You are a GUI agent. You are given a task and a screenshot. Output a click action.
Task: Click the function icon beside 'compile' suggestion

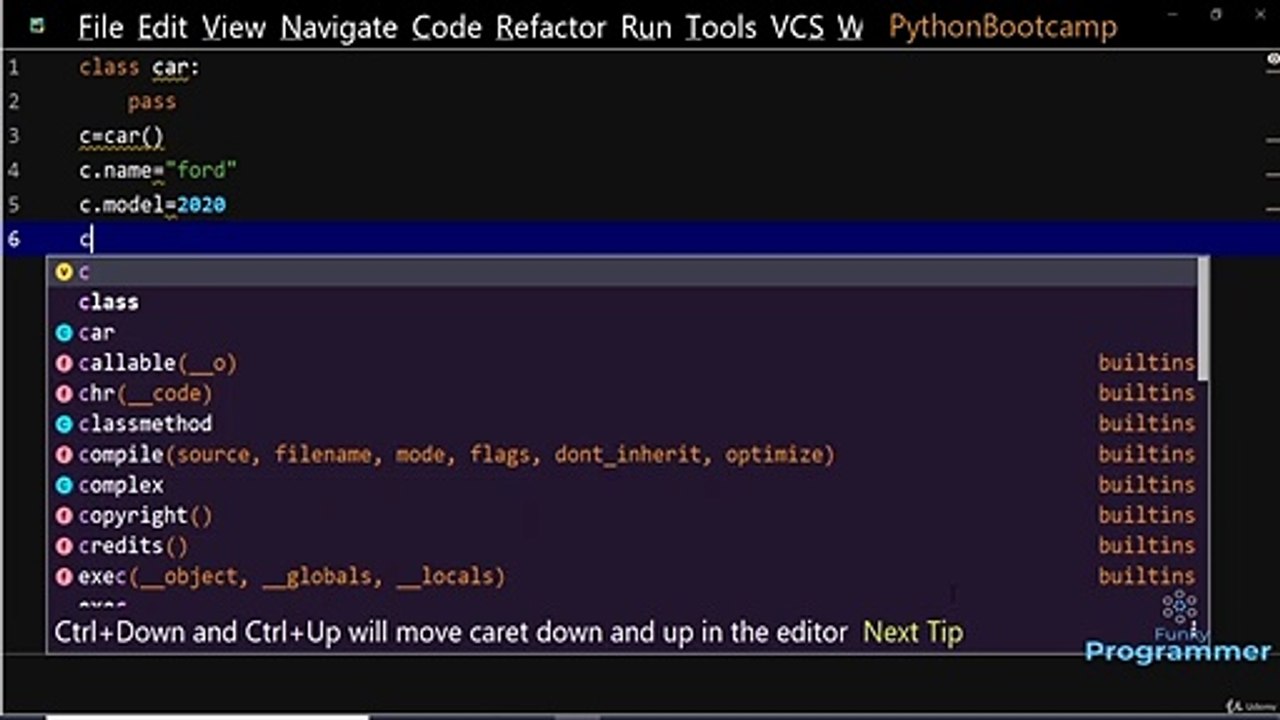coord(64,455)
